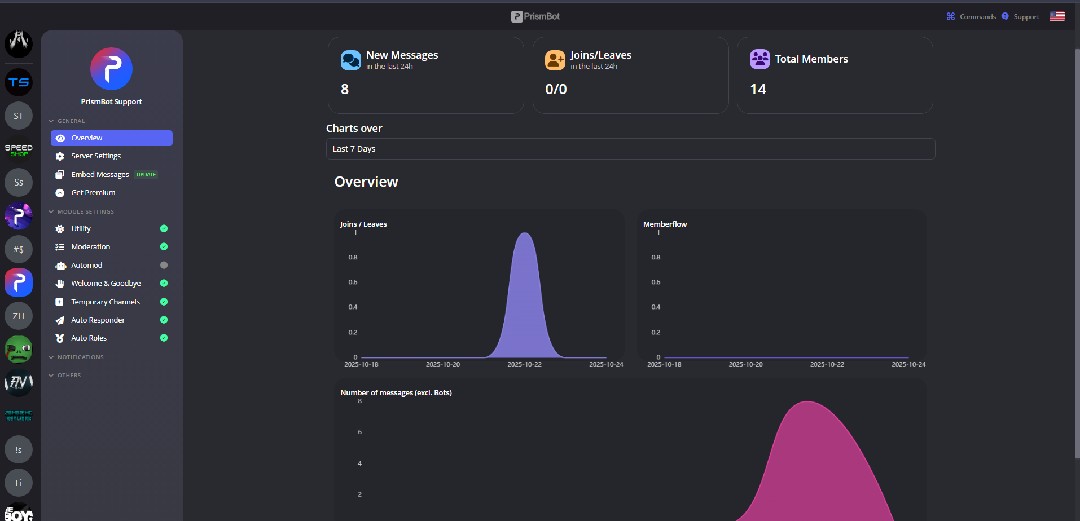The image size is (1080, 521).
Task: Open Server Settings in the sidebar
Action: (96, 156)
